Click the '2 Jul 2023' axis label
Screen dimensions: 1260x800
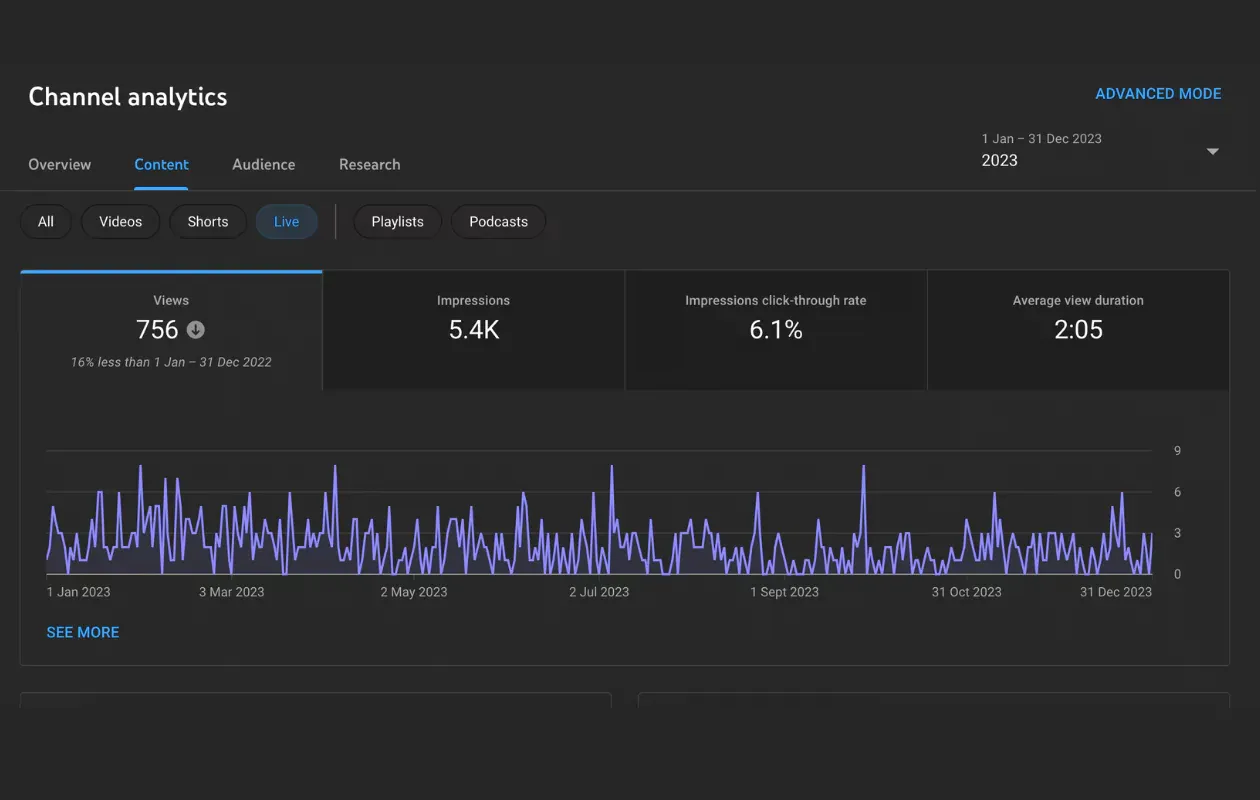599,592
